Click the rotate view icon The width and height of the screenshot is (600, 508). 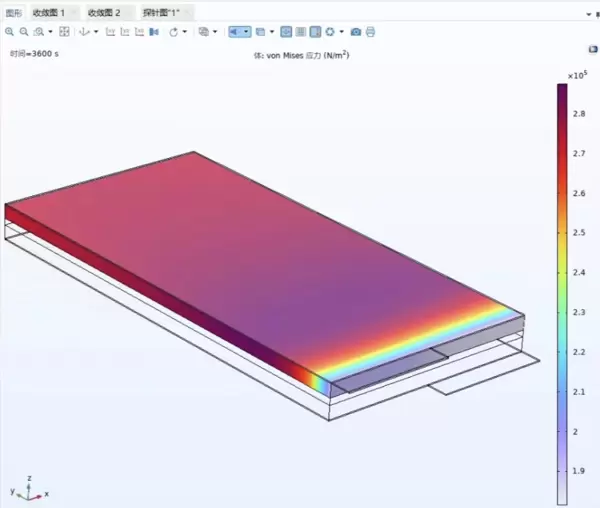point(173,32)
